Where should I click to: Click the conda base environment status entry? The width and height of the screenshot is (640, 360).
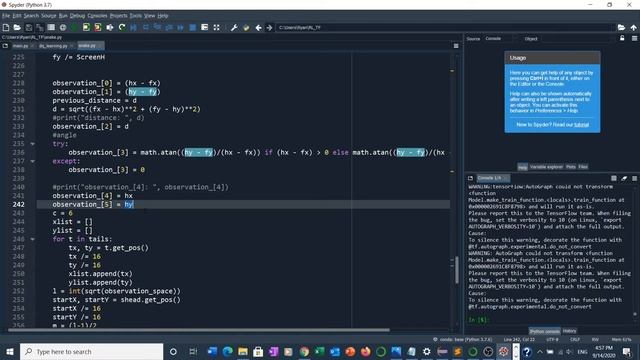(462, 340)
